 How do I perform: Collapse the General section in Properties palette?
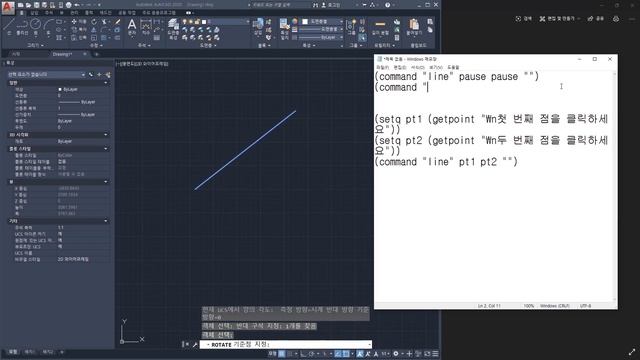106,83
